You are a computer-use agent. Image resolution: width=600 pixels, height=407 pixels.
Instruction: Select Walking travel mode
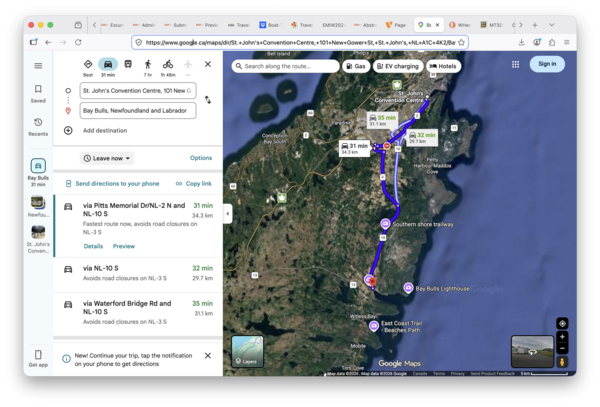point(148,68)
